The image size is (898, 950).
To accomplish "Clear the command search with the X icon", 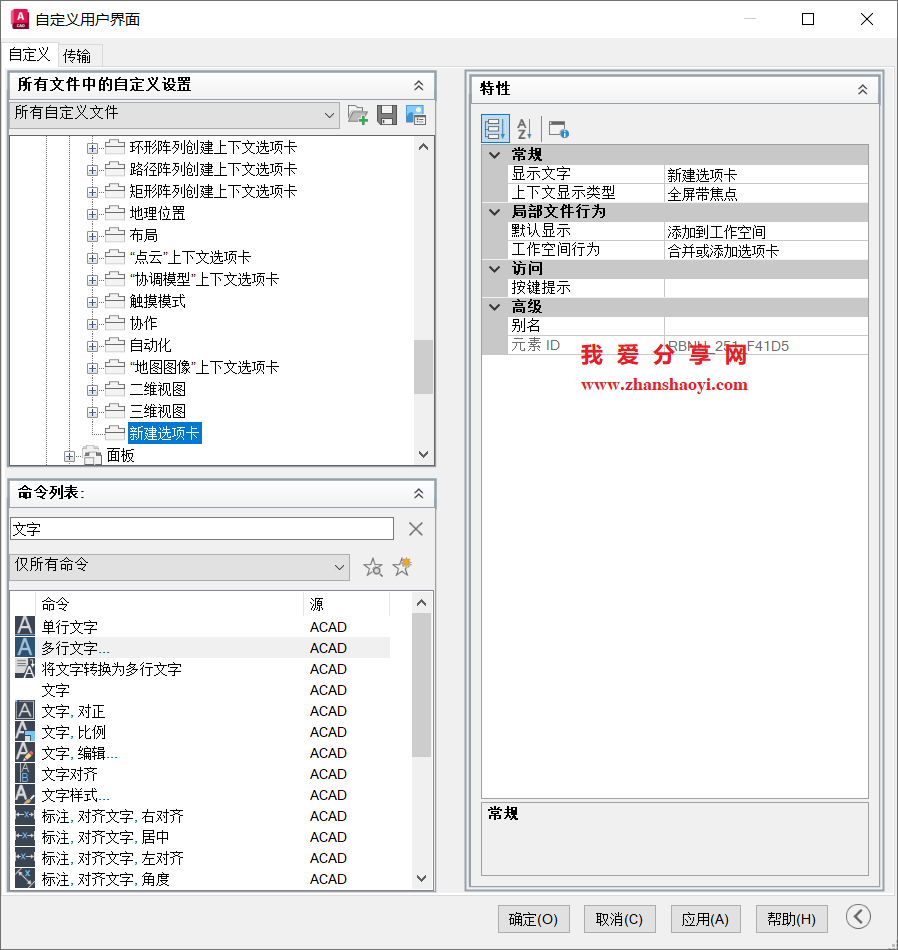I will click(x=416, y=529).
